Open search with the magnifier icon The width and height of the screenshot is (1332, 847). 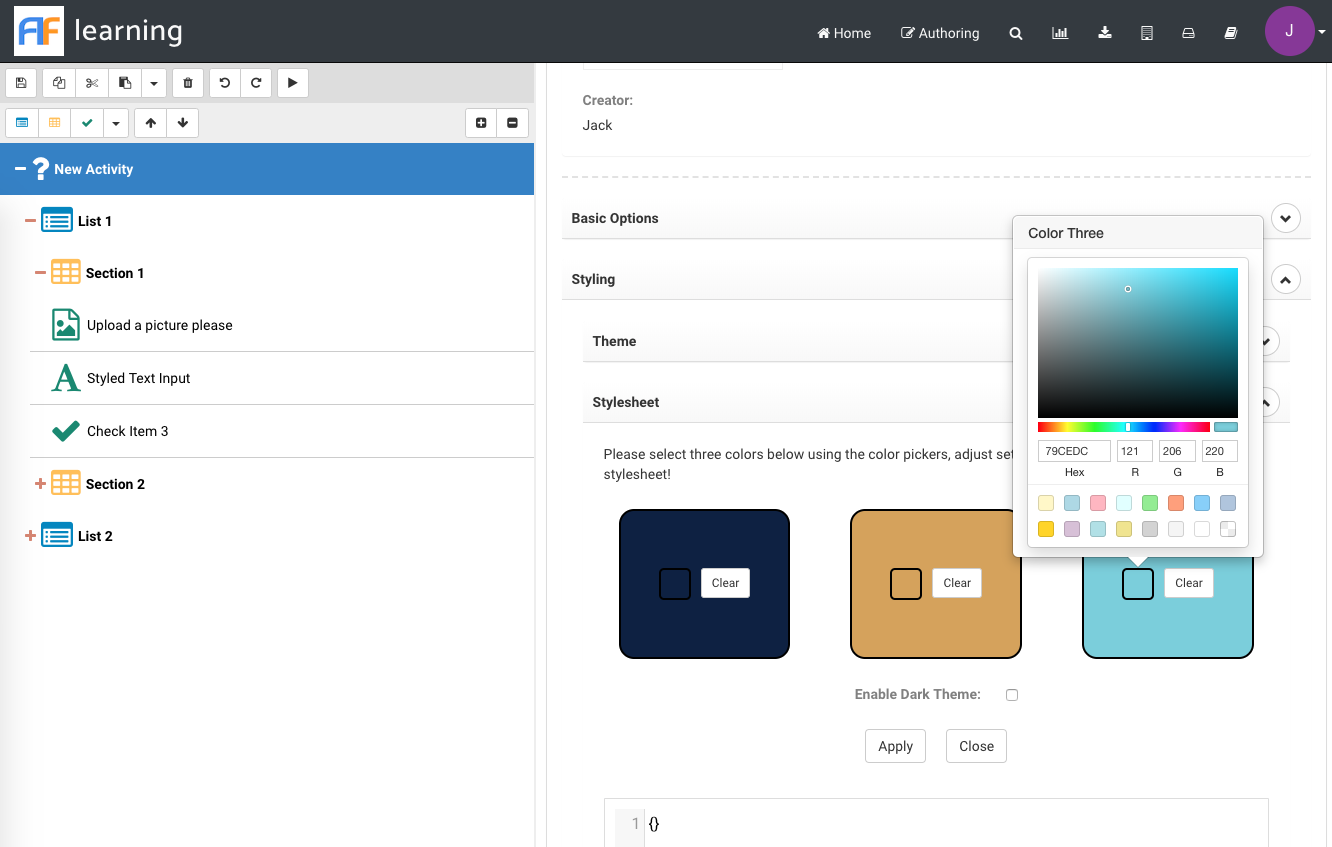pos(1016,32)
